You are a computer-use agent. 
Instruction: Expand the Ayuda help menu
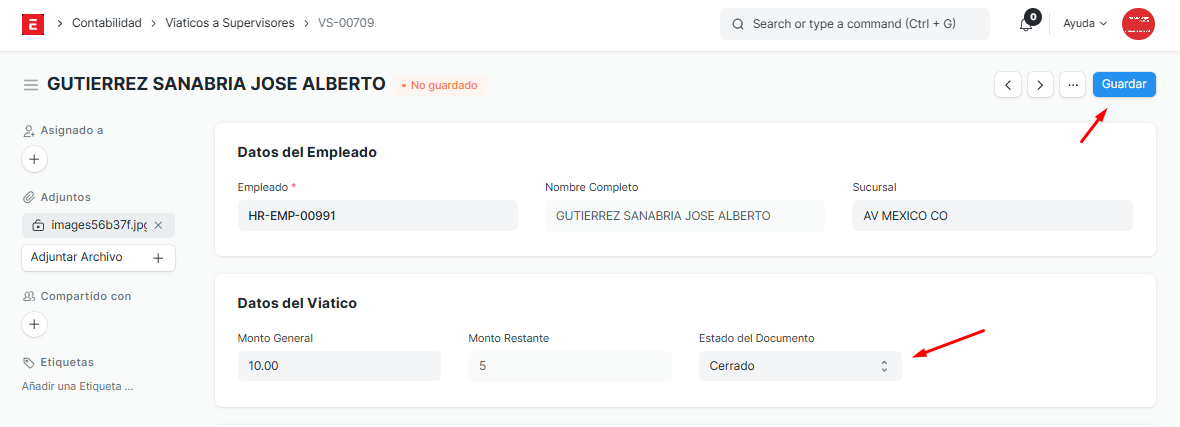[x=1085, y=23]
